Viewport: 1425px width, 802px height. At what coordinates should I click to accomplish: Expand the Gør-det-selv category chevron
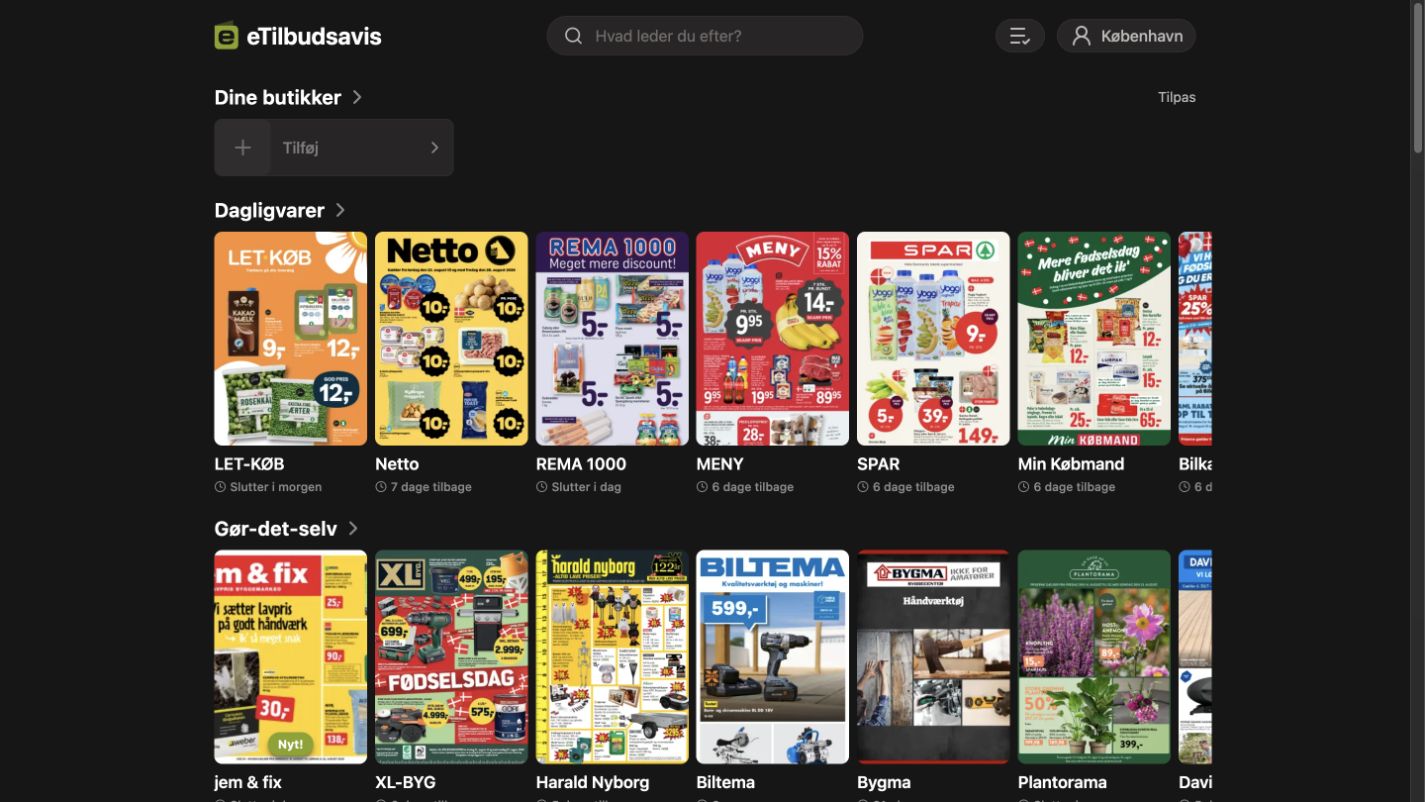tap(353, 528)
